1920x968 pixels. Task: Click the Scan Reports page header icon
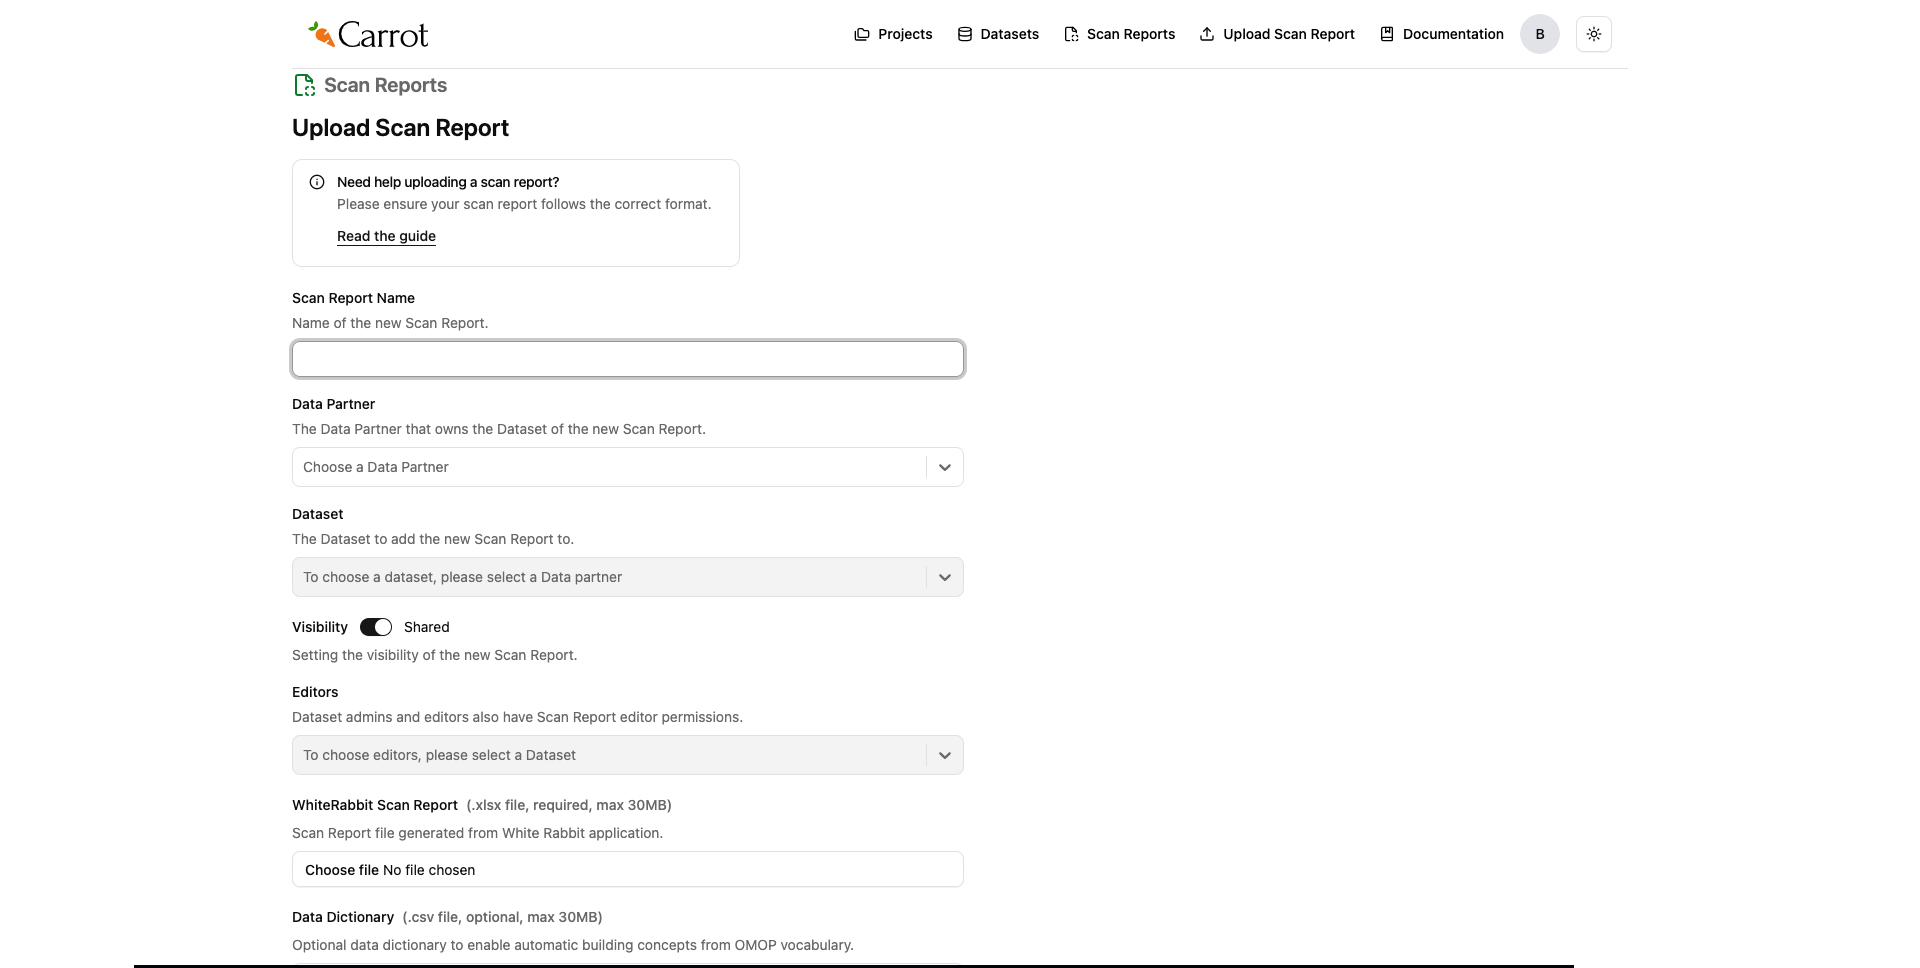(304, 85)
